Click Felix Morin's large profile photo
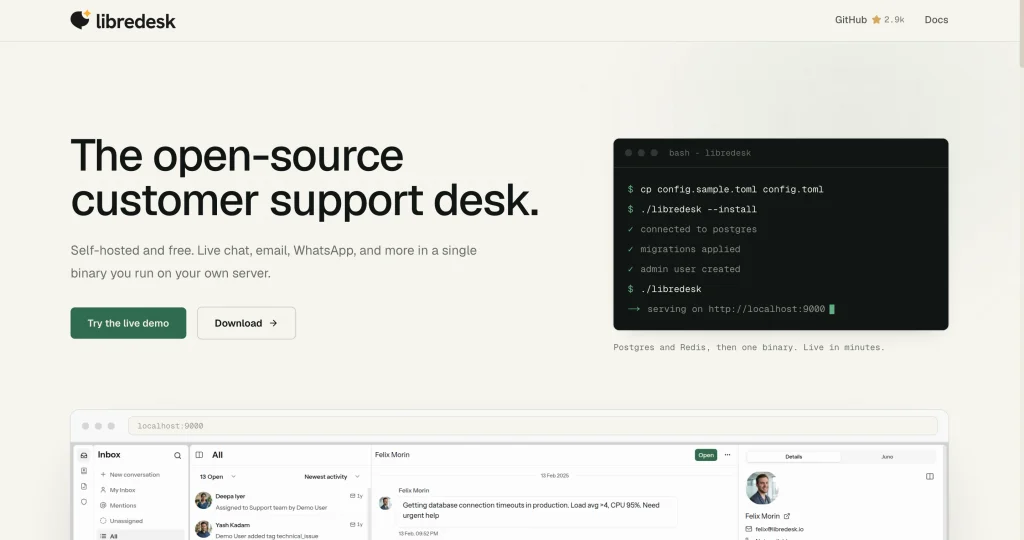Screen dimensions: 1024x540 click(762, 488)
